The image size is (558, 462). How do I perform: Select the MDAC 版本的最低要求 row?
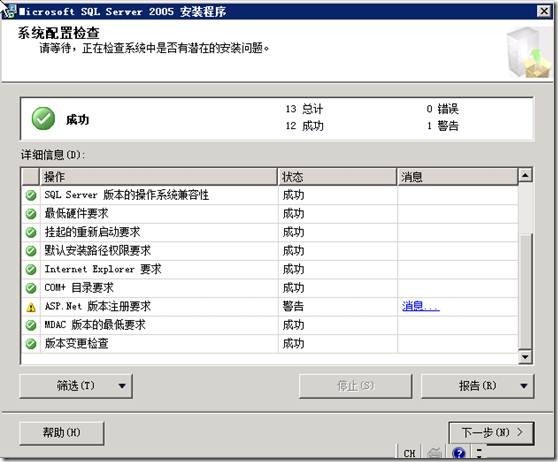270,325
